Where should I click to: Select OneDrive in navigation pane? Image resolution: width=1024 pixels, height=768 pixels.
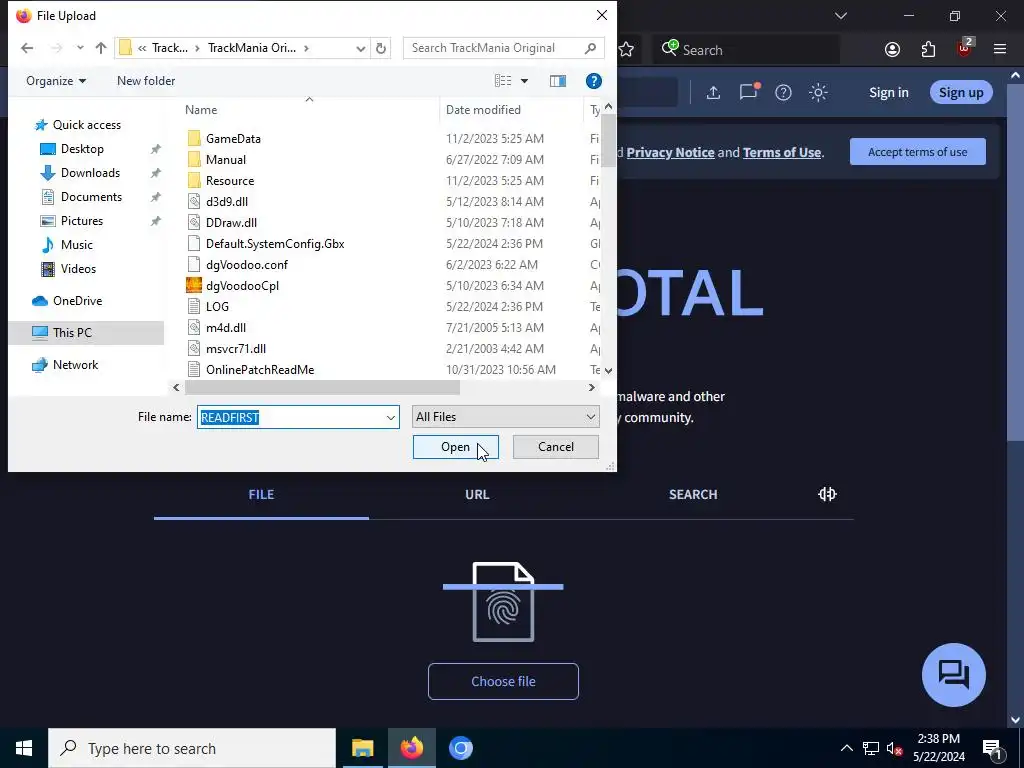77,301
